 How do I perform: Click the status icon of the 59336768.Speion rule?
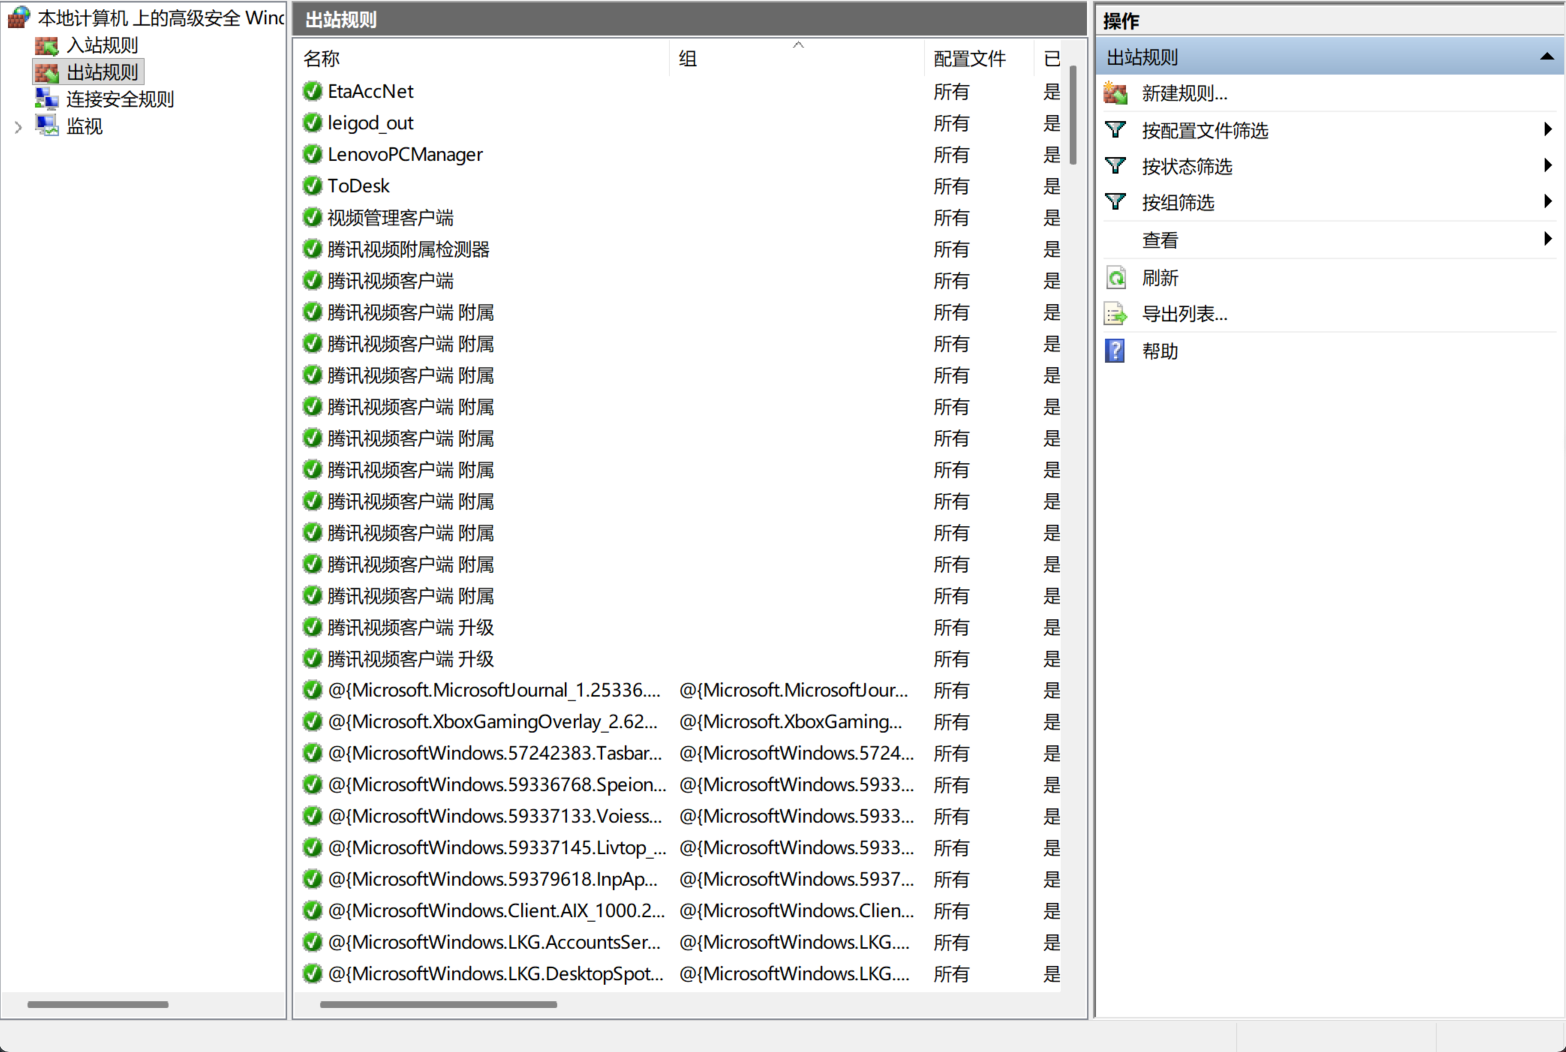point(312,785)
